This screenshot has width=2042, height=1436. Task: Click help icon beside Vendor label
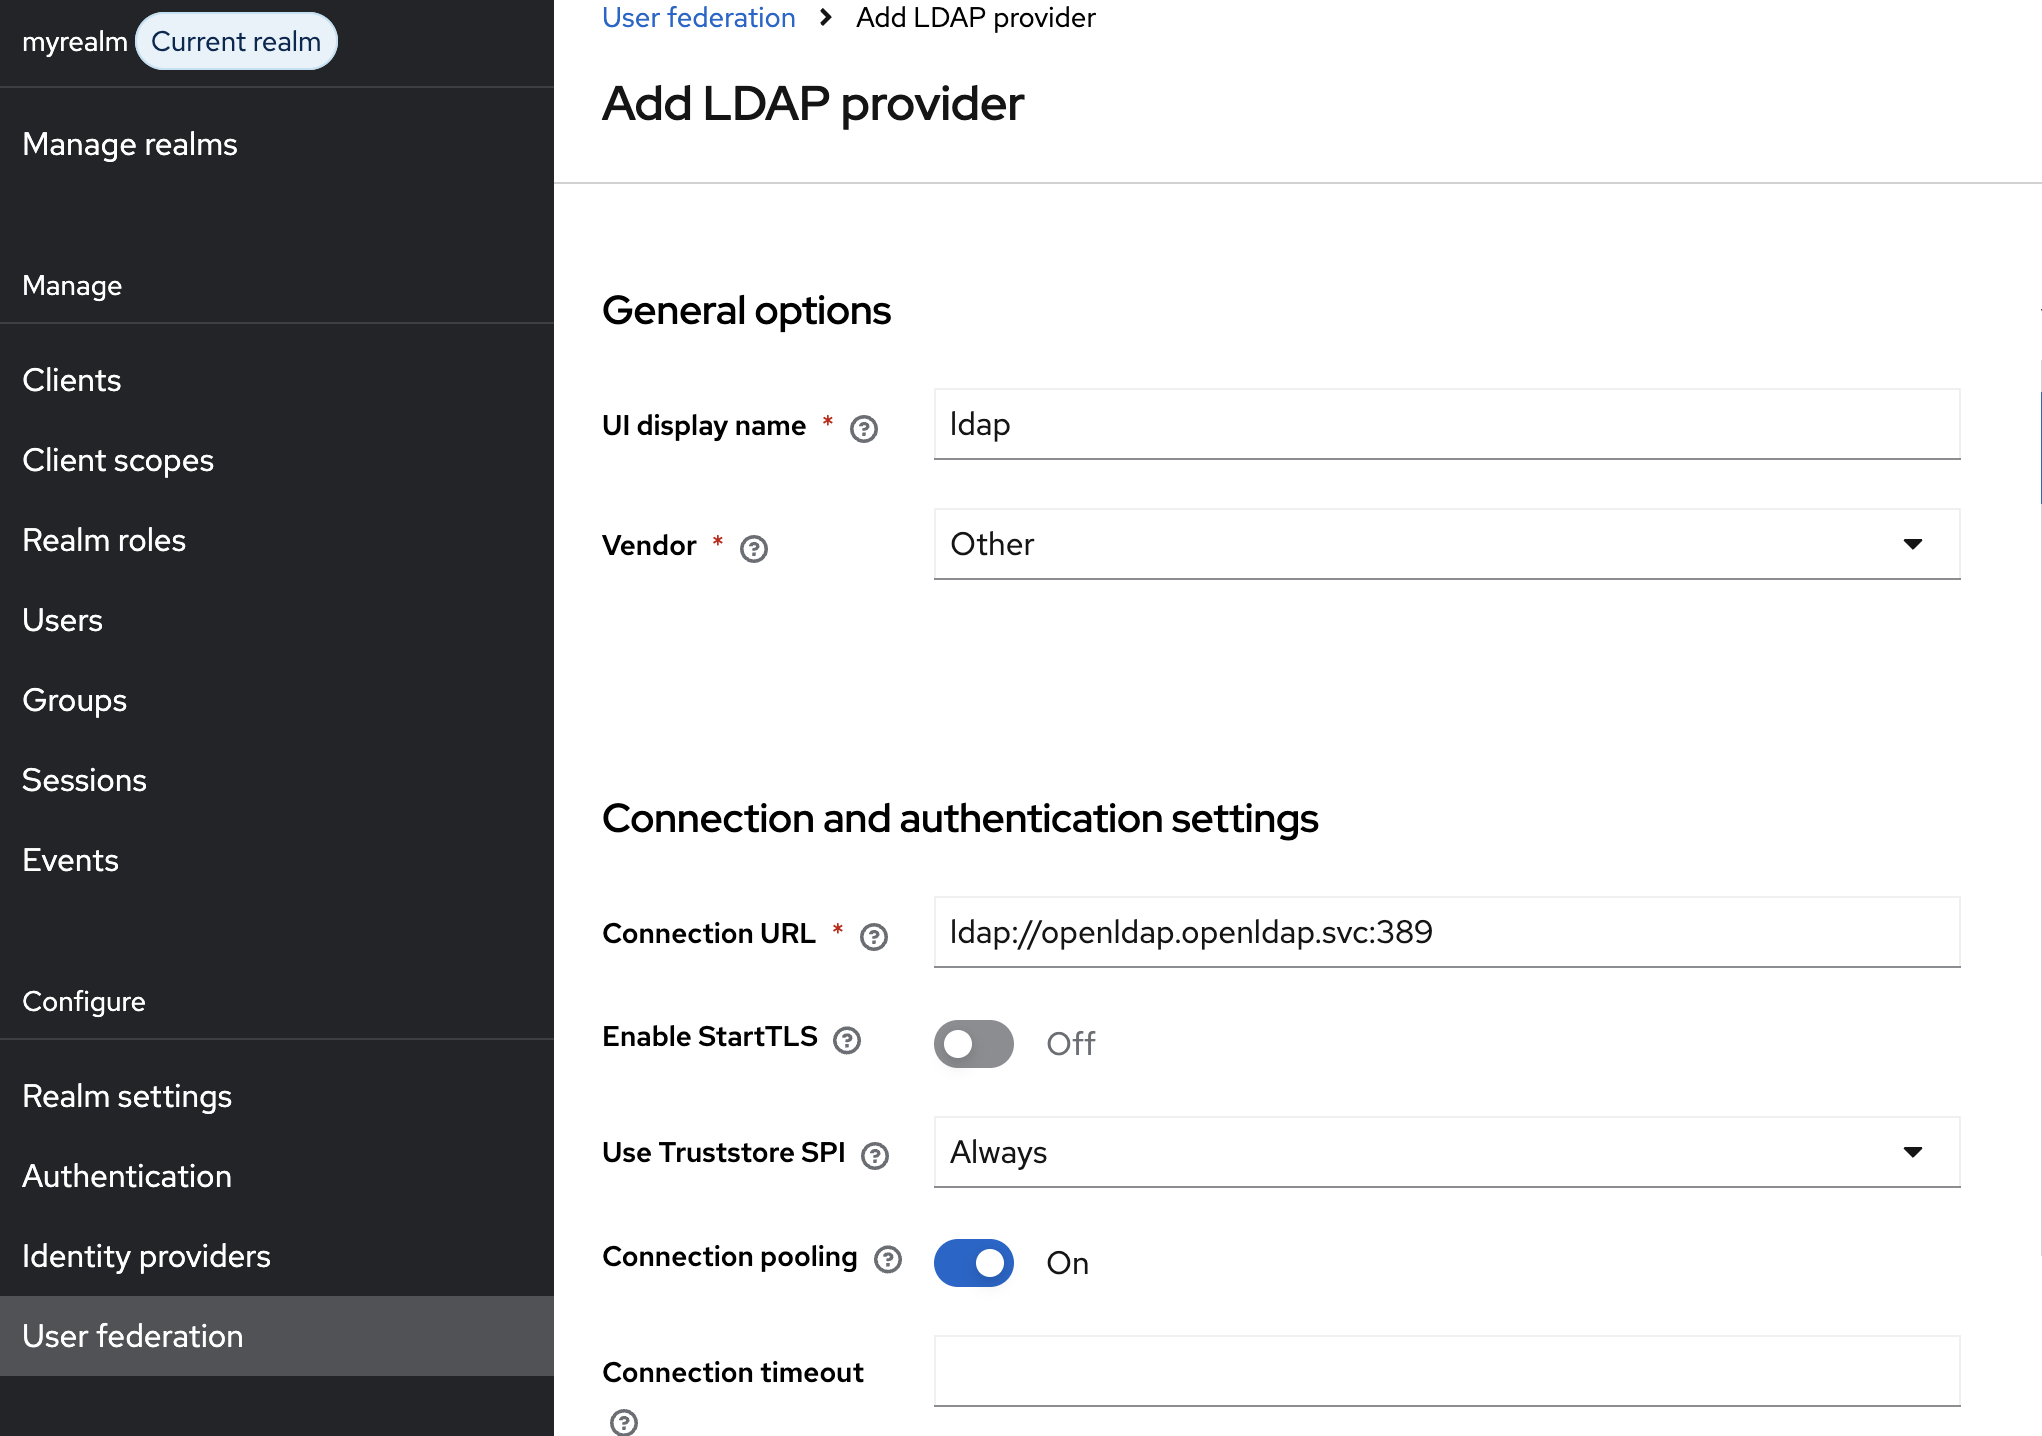click(753, 549)
